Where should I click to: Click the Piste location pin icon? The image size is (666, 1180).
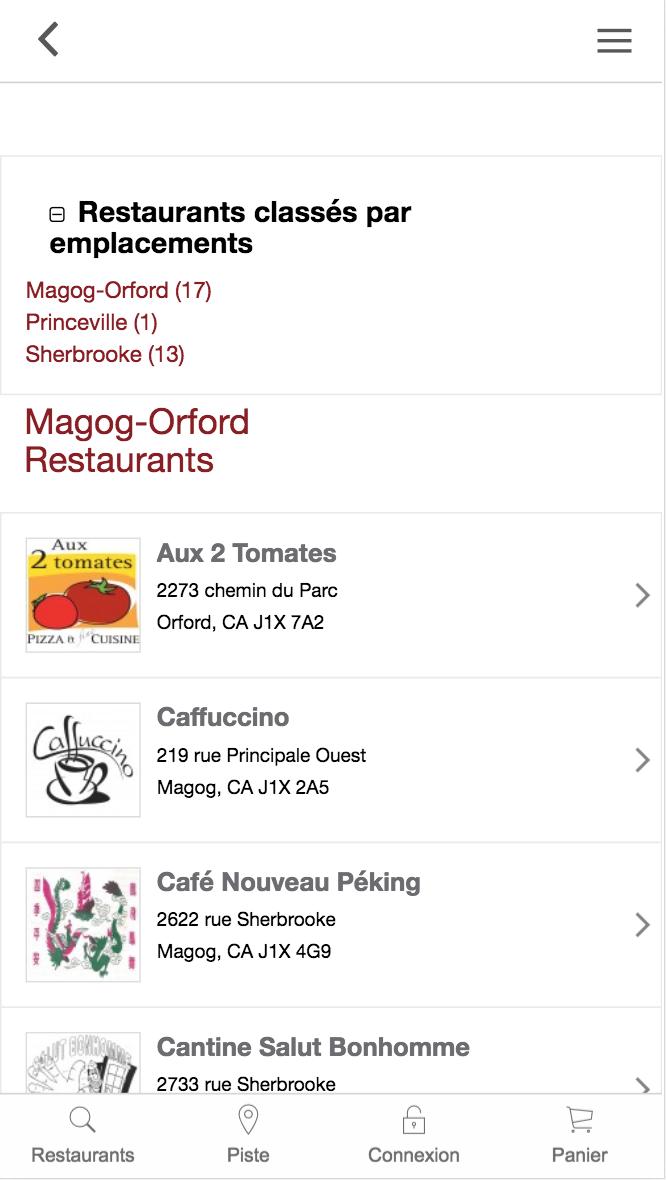pos(248,1119)
